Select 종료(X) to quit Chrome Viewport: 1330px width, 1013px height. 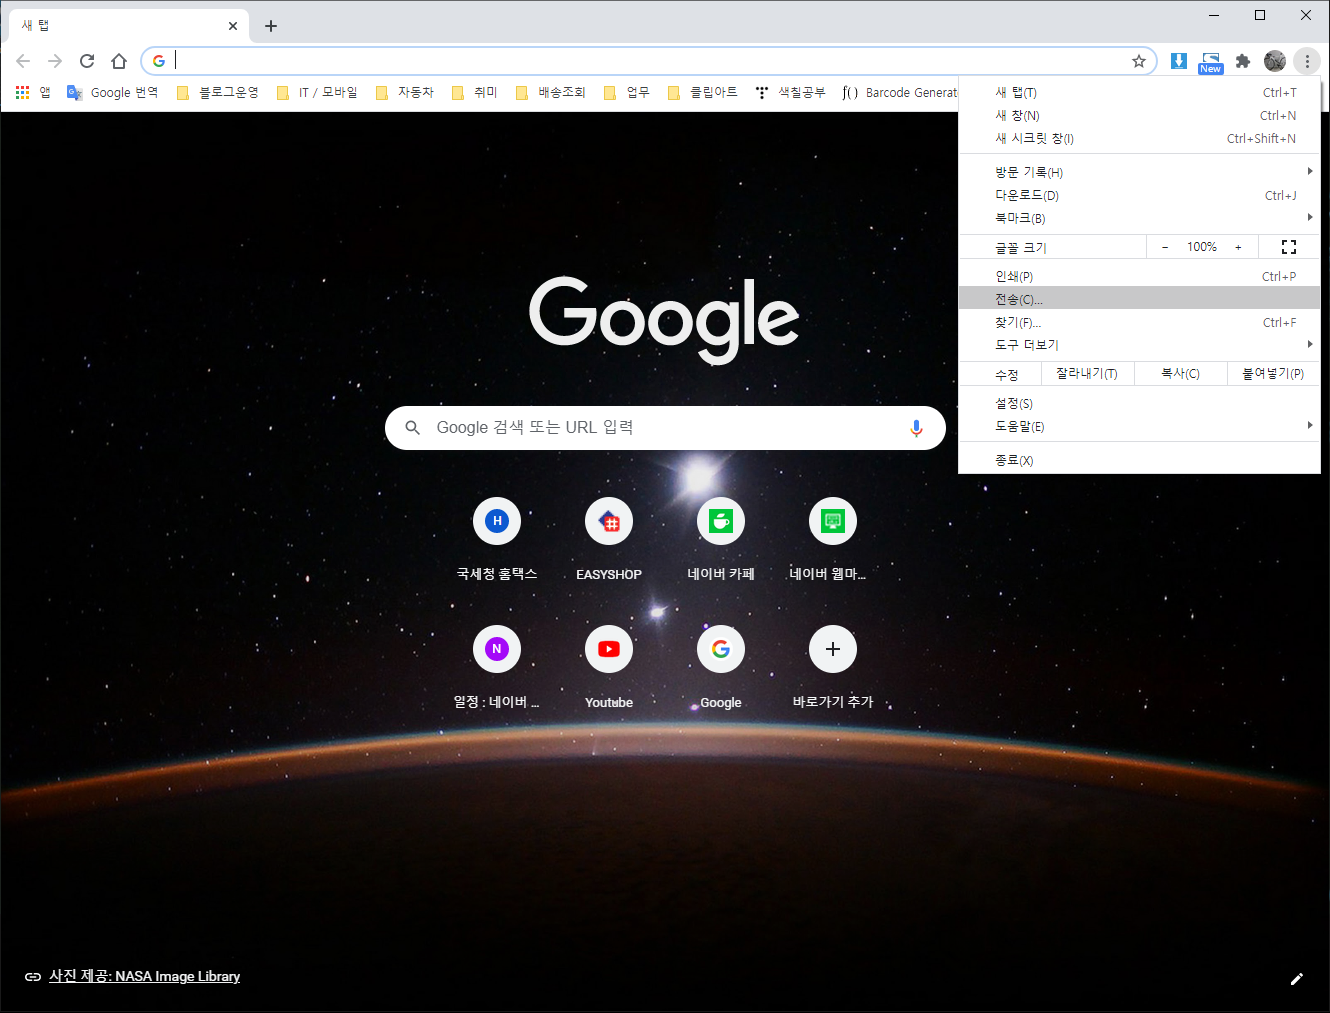[1139, 460]
